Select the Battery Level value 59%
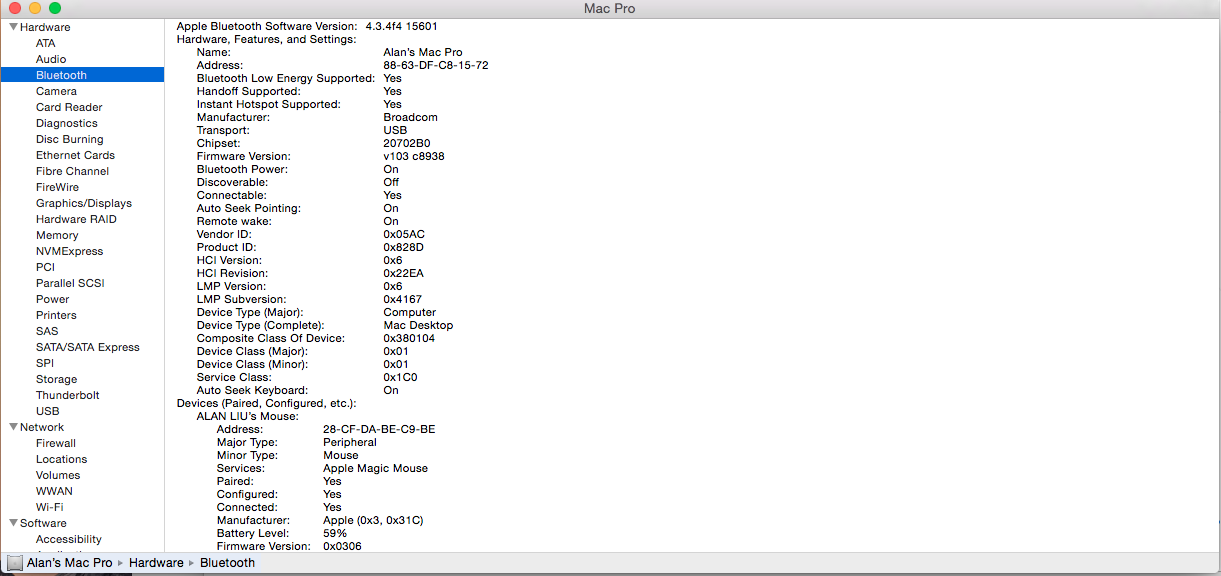Viewport: 1221px width, 576px height. coord(335,533)
